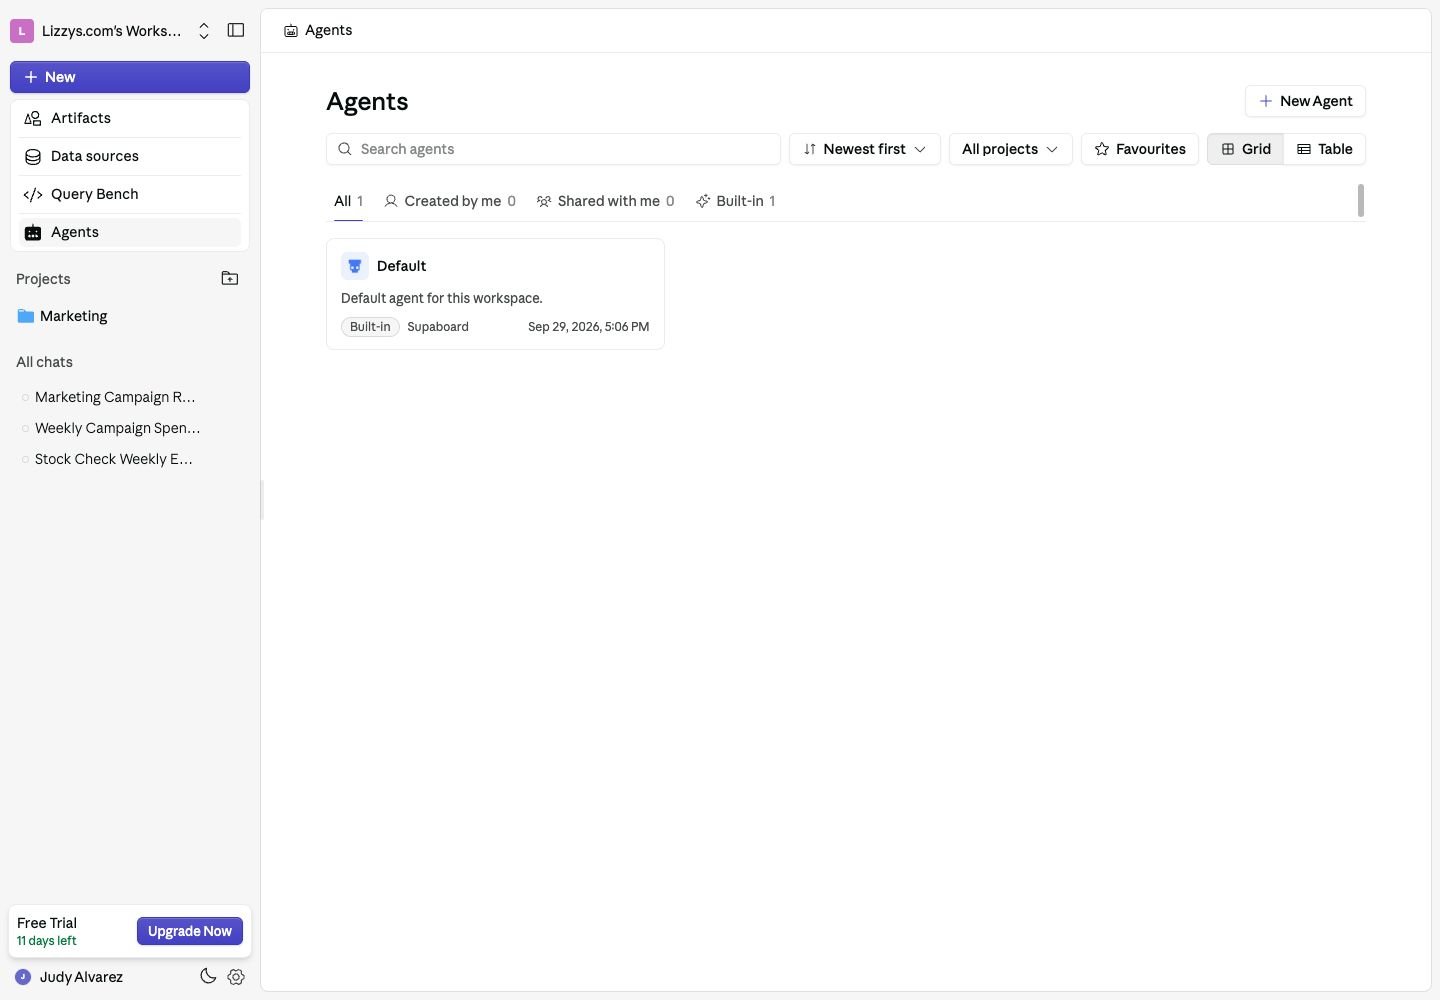Open Weekly Campaign Spen... chat

click(x=118, y=428)
